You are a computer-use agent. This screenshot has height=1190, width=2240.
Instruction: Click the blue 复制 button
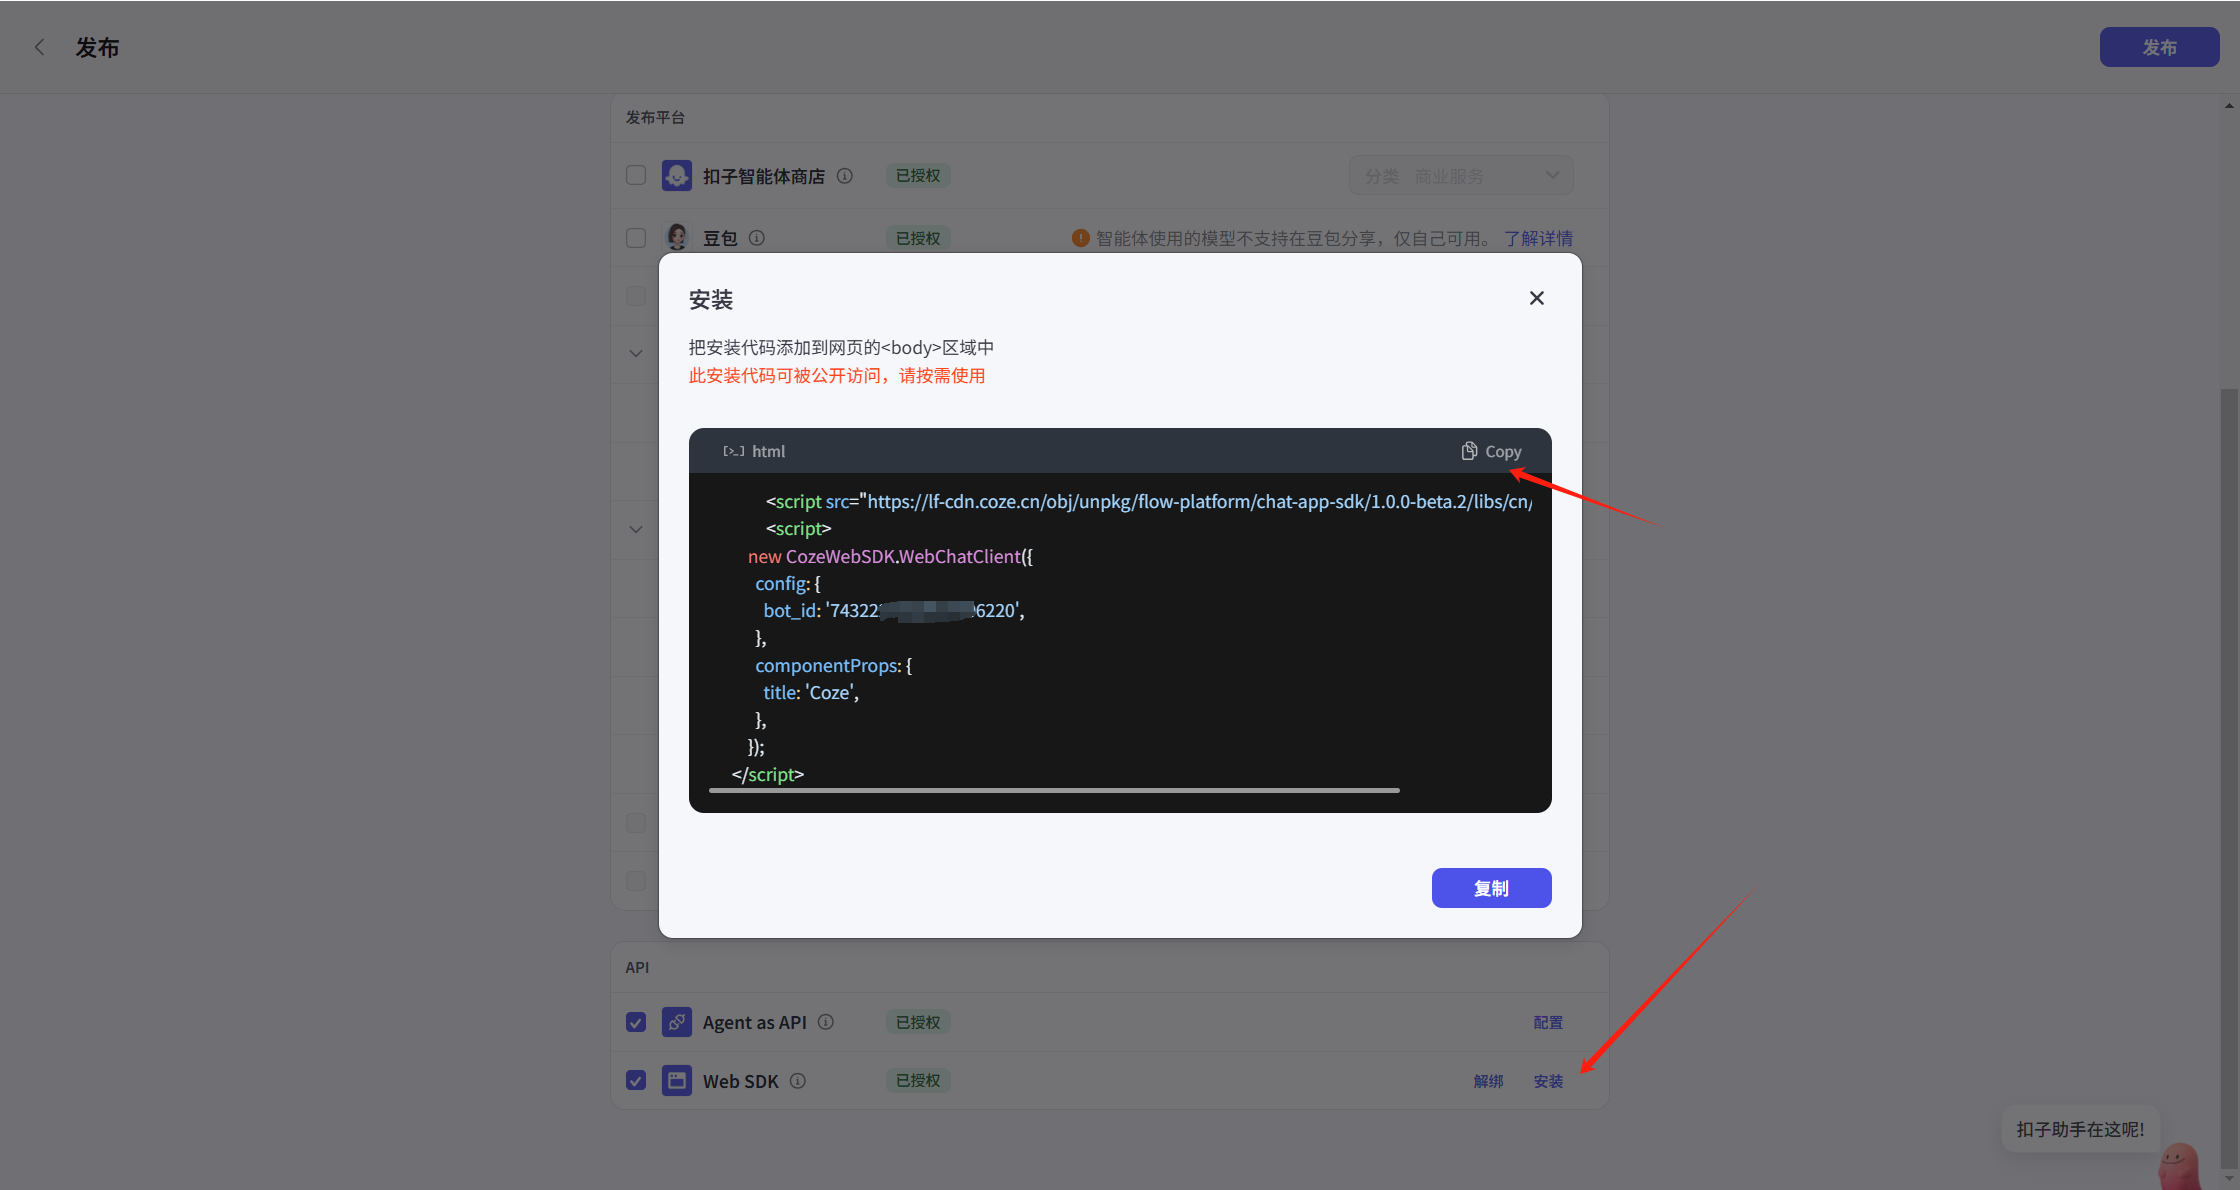point(1491,888)
